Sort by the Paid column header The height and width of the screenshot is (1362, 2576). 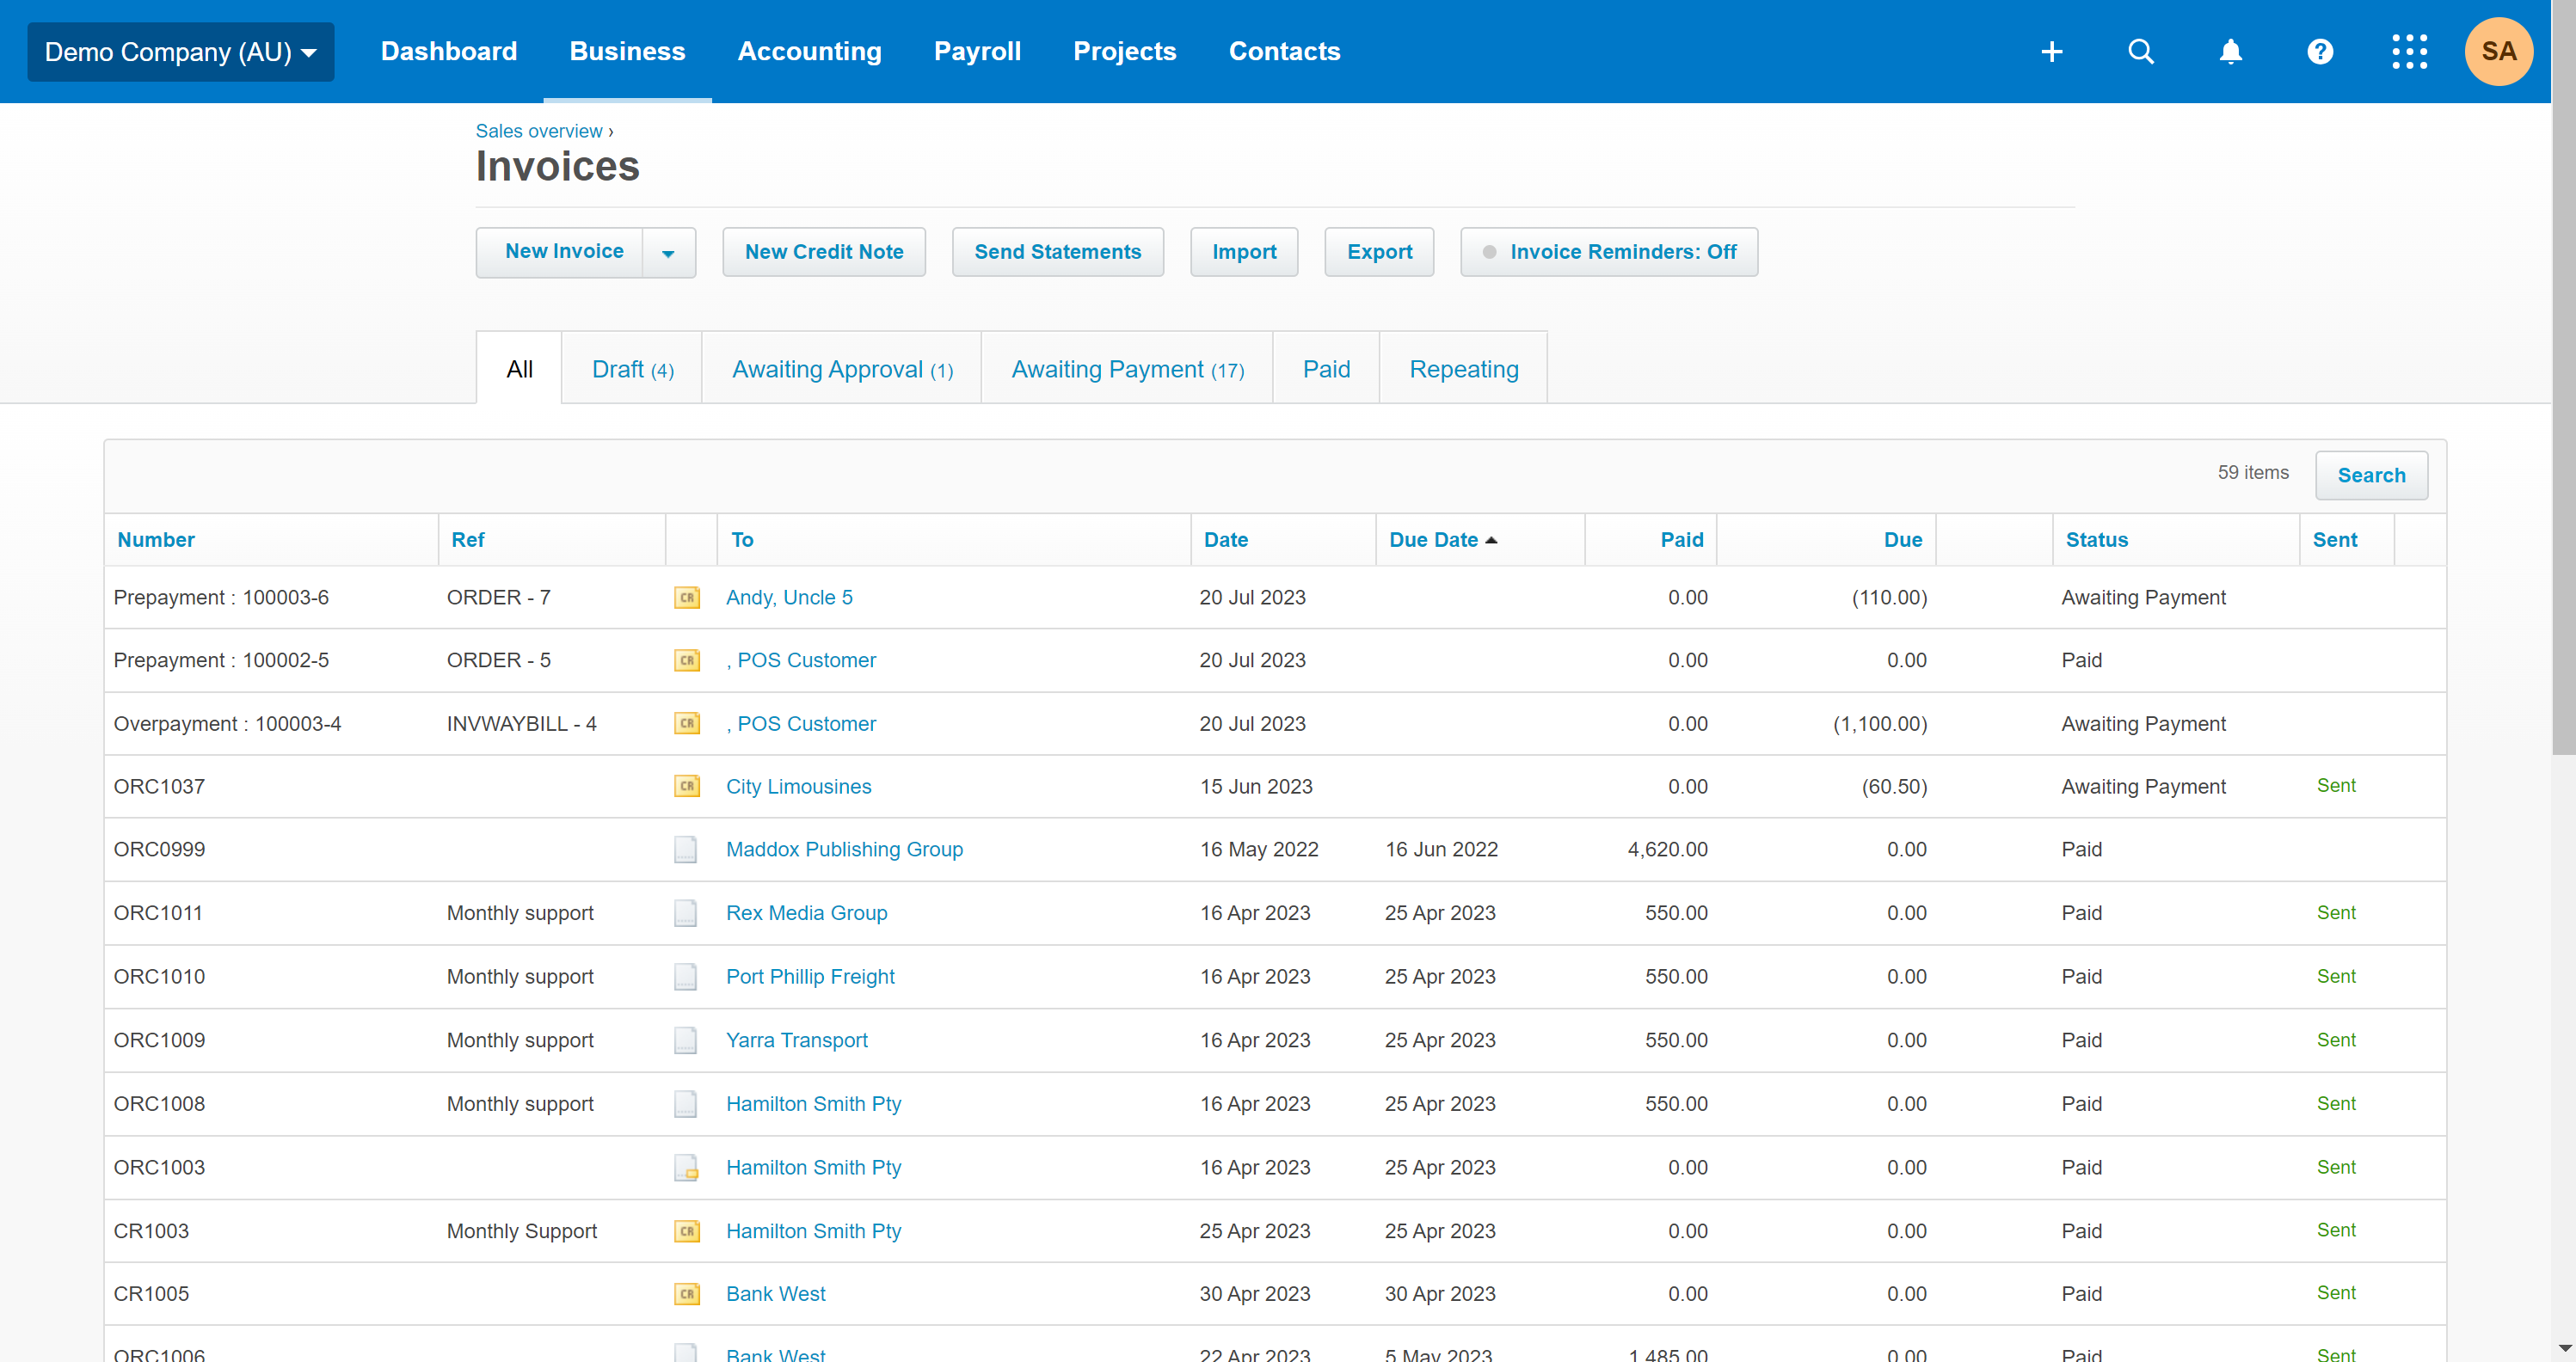point(1681,540)
